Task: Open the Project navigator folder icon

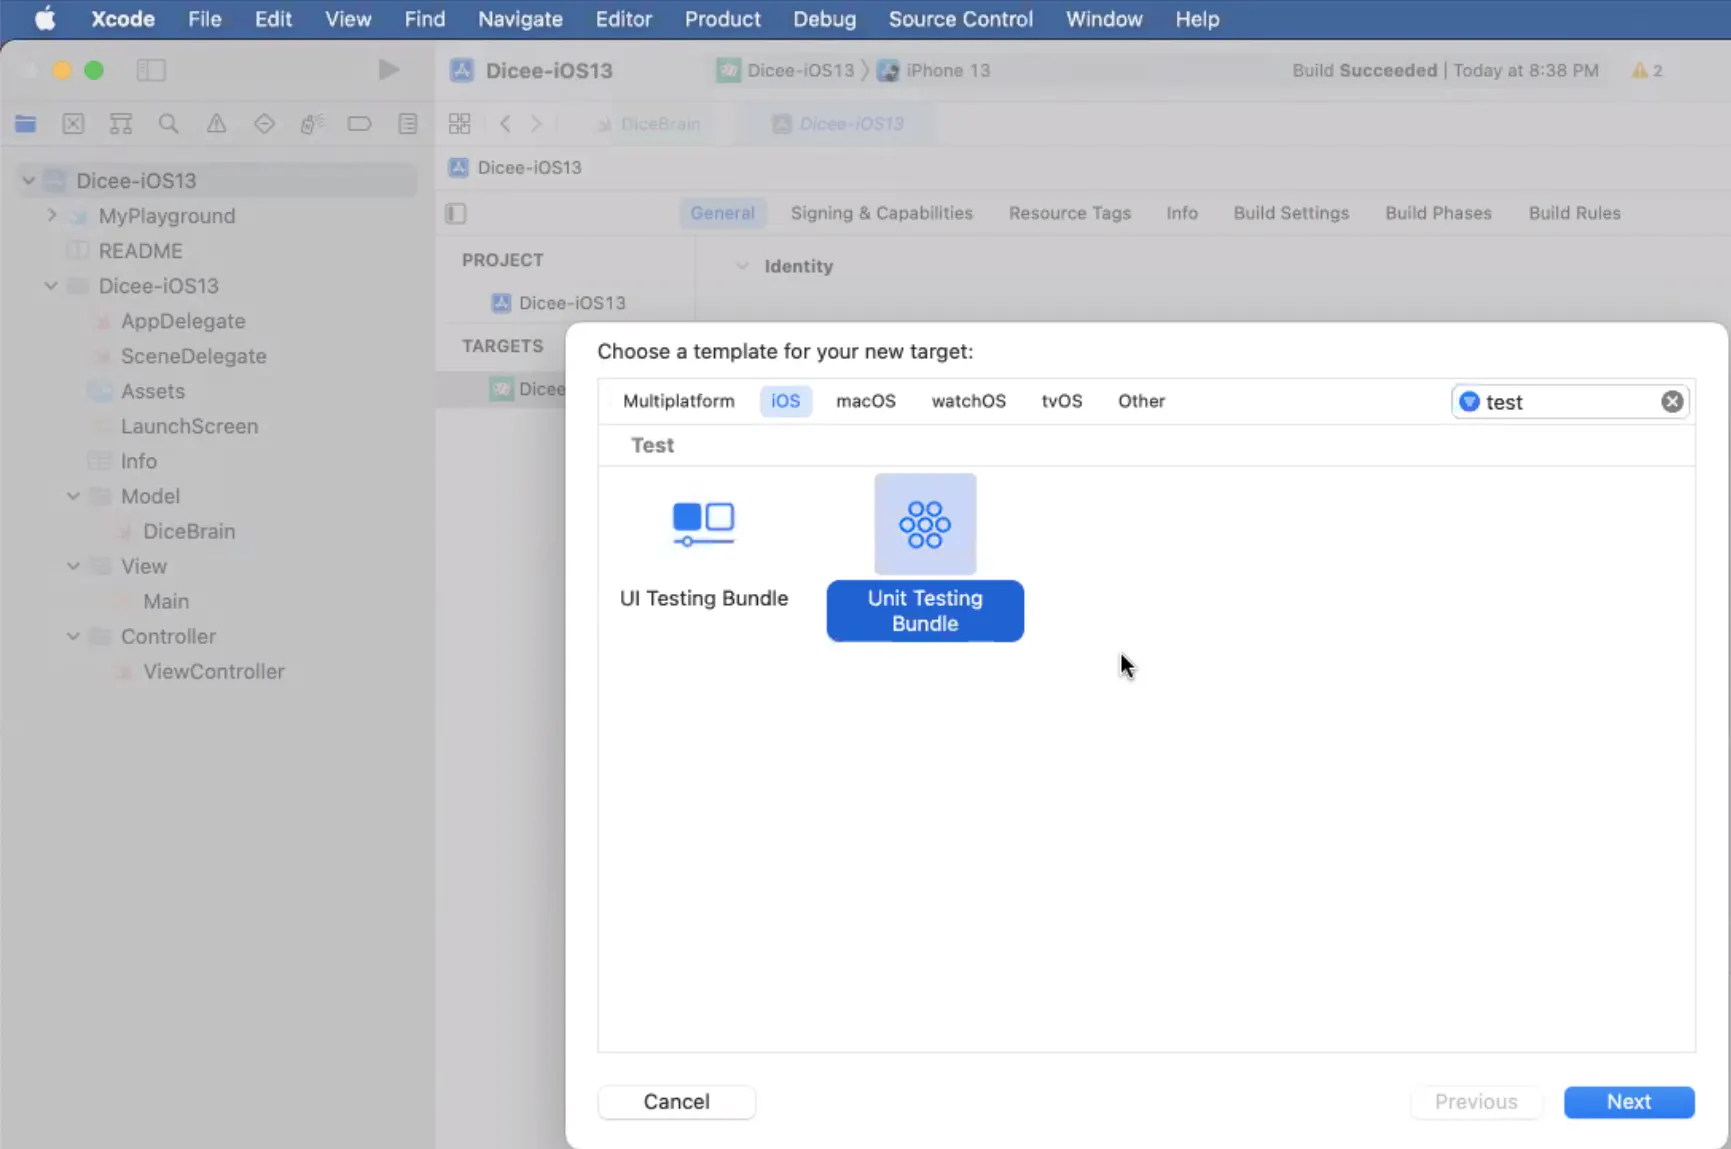Action: (x=26, y=124)
